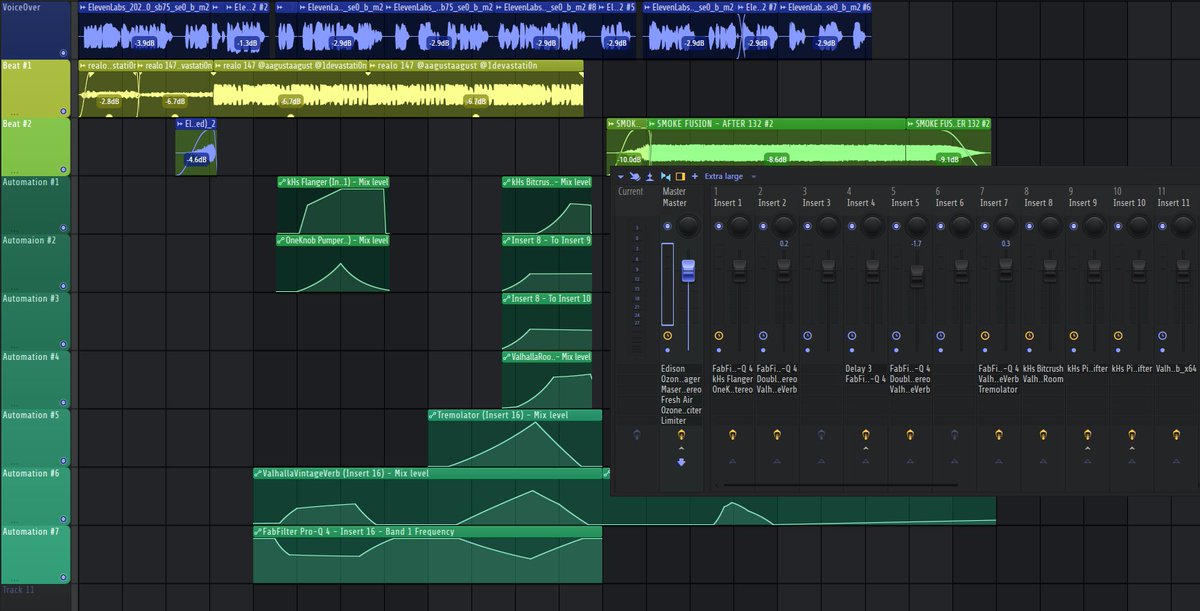Select the Current mixer channel label
Screen dimensions: 1200x611
coord(631,191)
